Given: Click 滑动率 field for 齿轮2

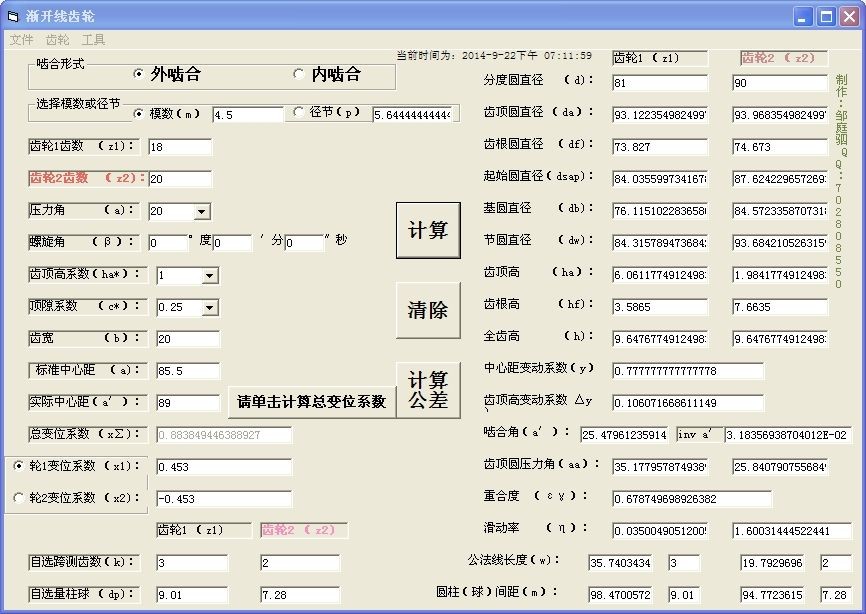Looking at the screenshot, I should click(792, 531).
